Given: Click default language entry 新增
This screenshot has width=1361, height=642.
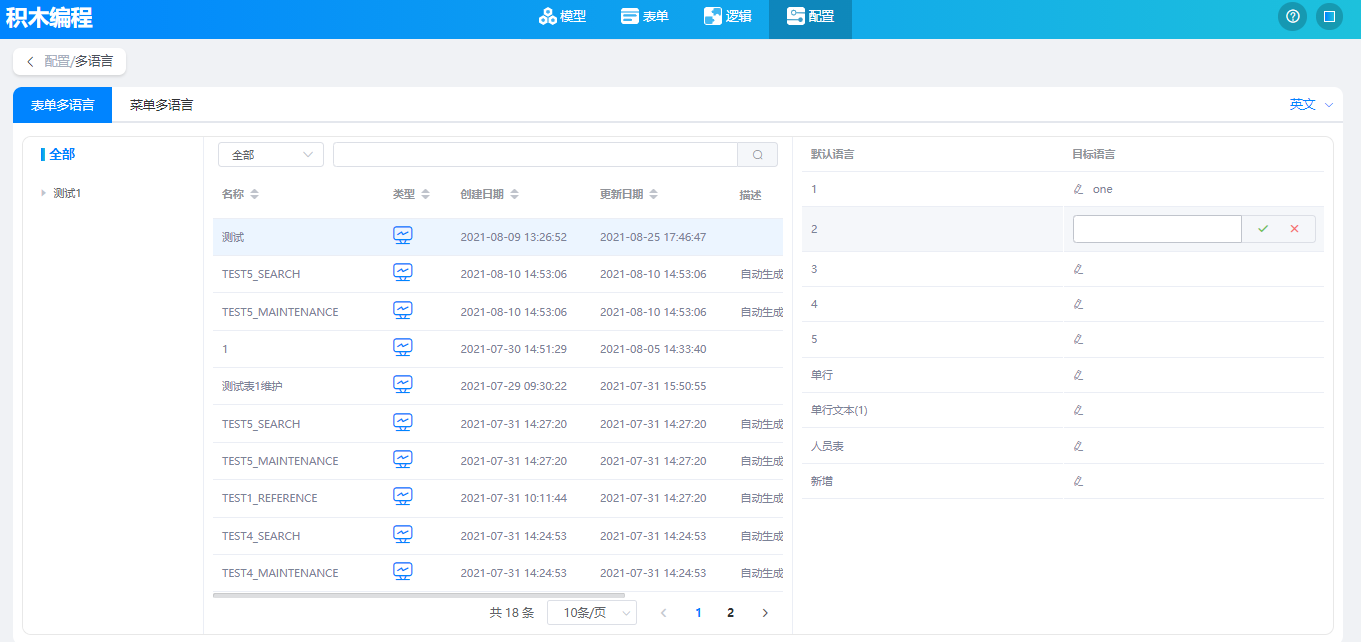Looking at the screenshot, I should 822,481.
